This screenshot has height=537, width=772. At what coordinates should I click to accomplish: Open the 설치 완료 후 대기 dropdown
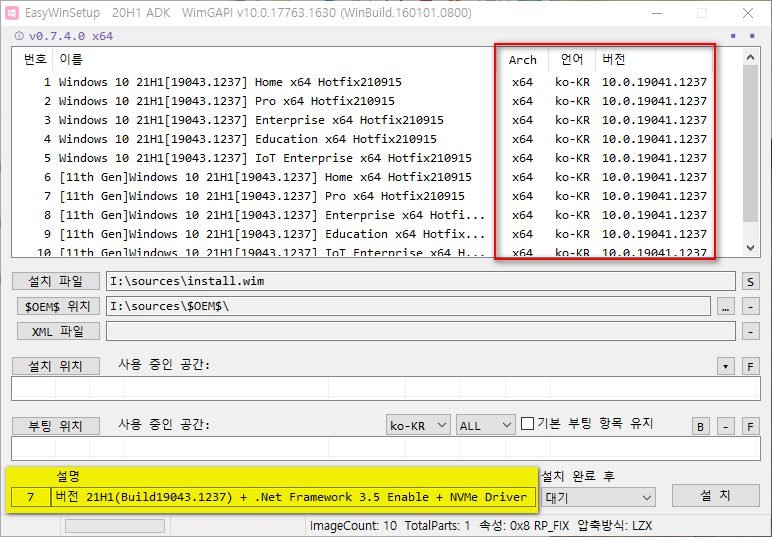coord(598,497)
